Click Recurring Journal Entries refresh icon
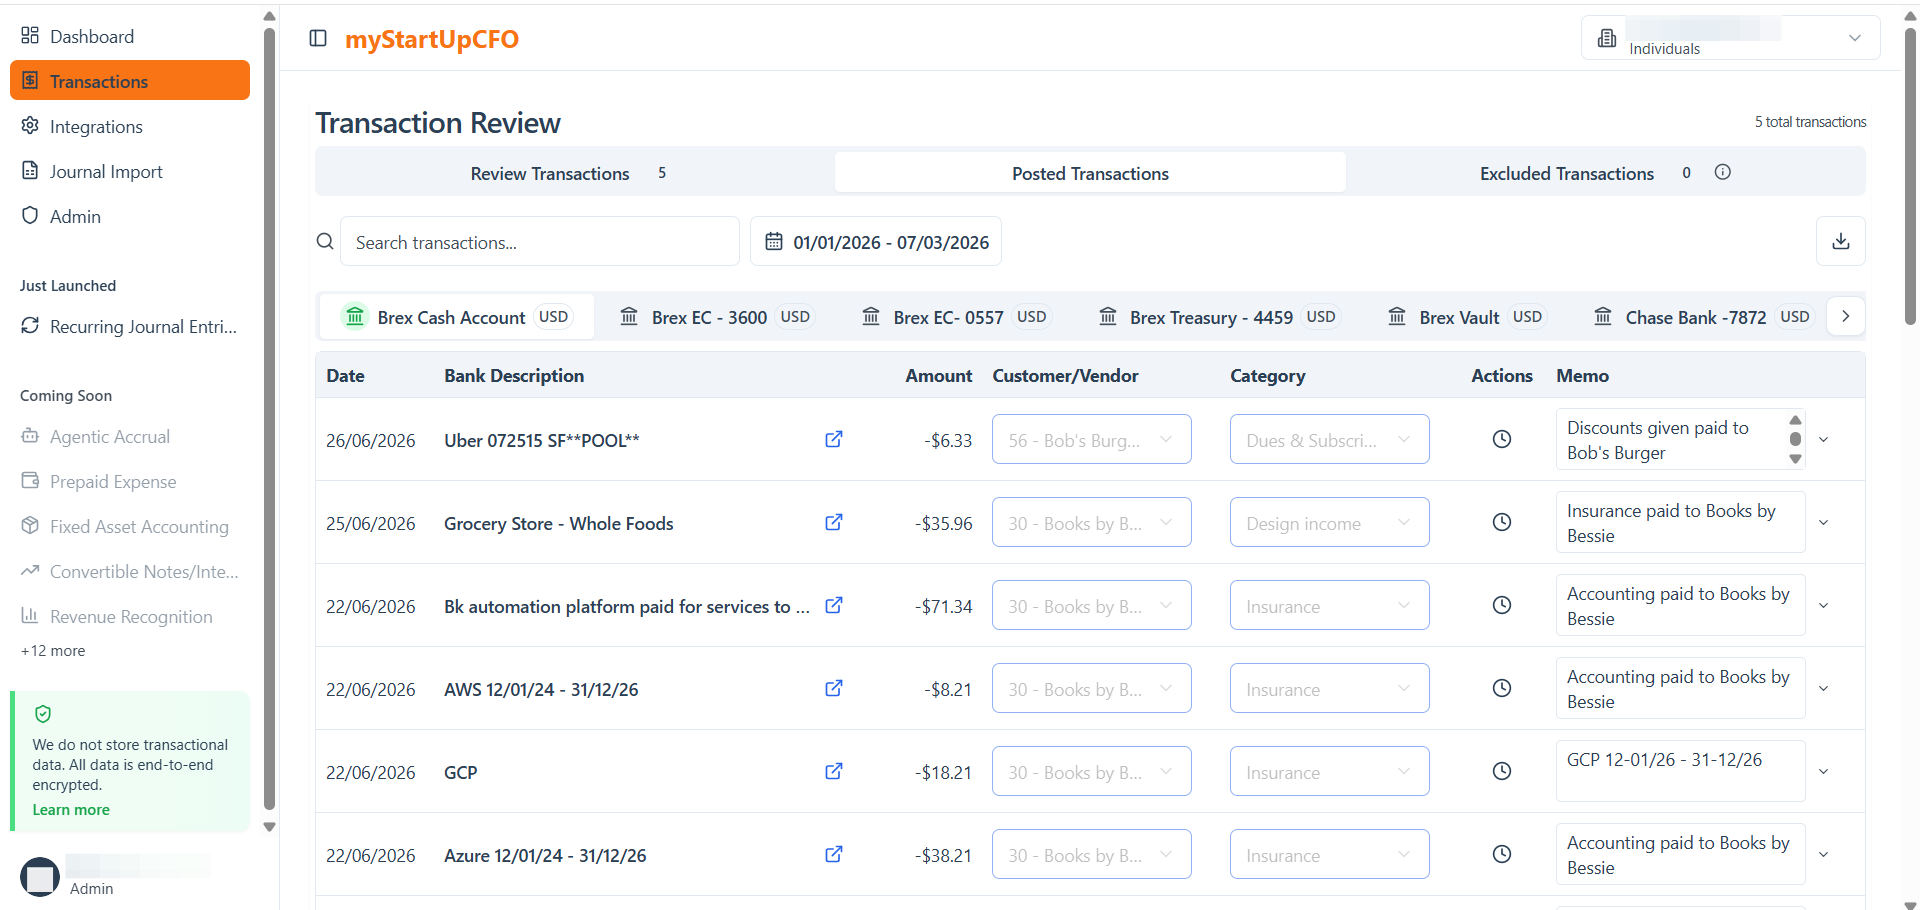Viewport: 1920px width, 910px height. [30, 326]
